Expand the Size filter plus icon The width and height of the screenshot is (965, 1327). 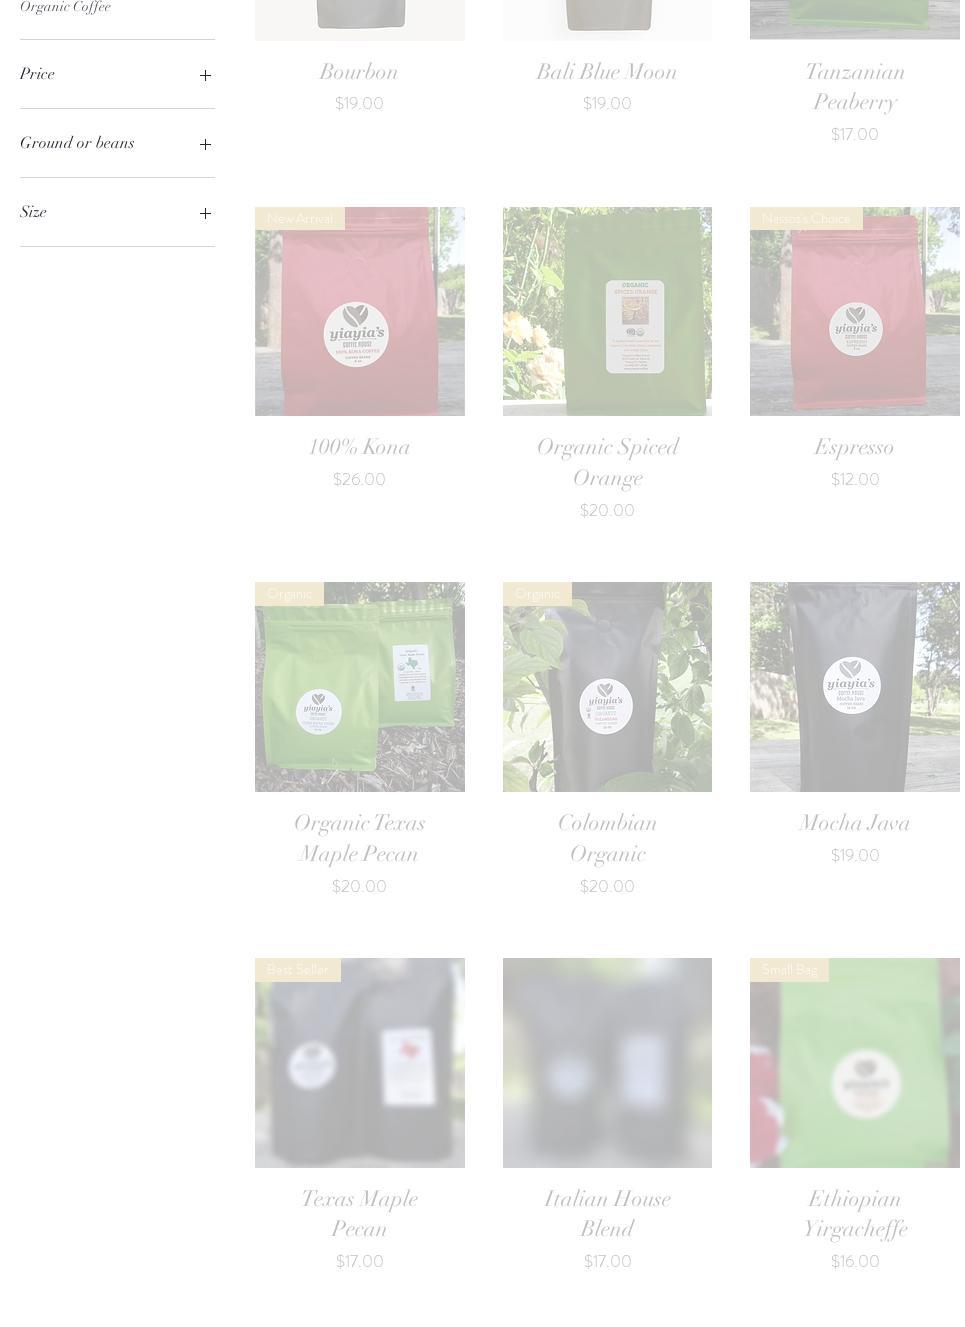[205, 213]
